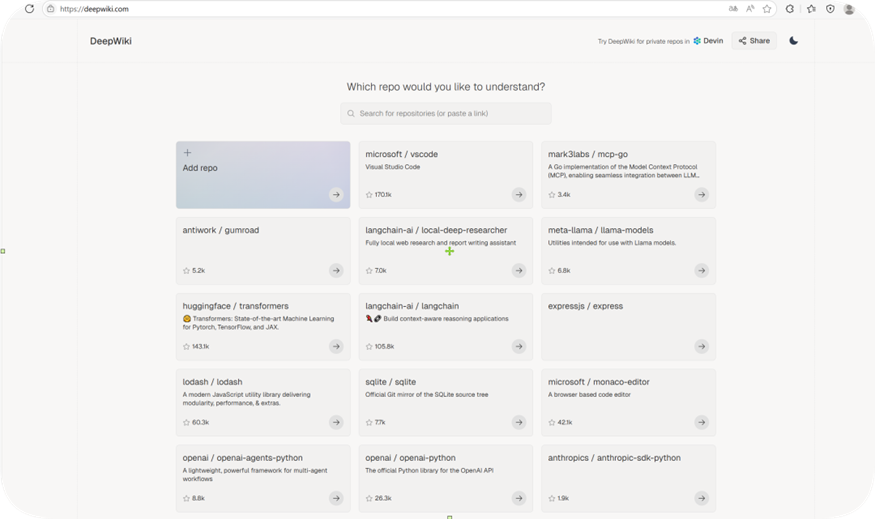Open microsoft / vscode arrow button
Viewport: 875px width, 519px height.
click(519, 195)
